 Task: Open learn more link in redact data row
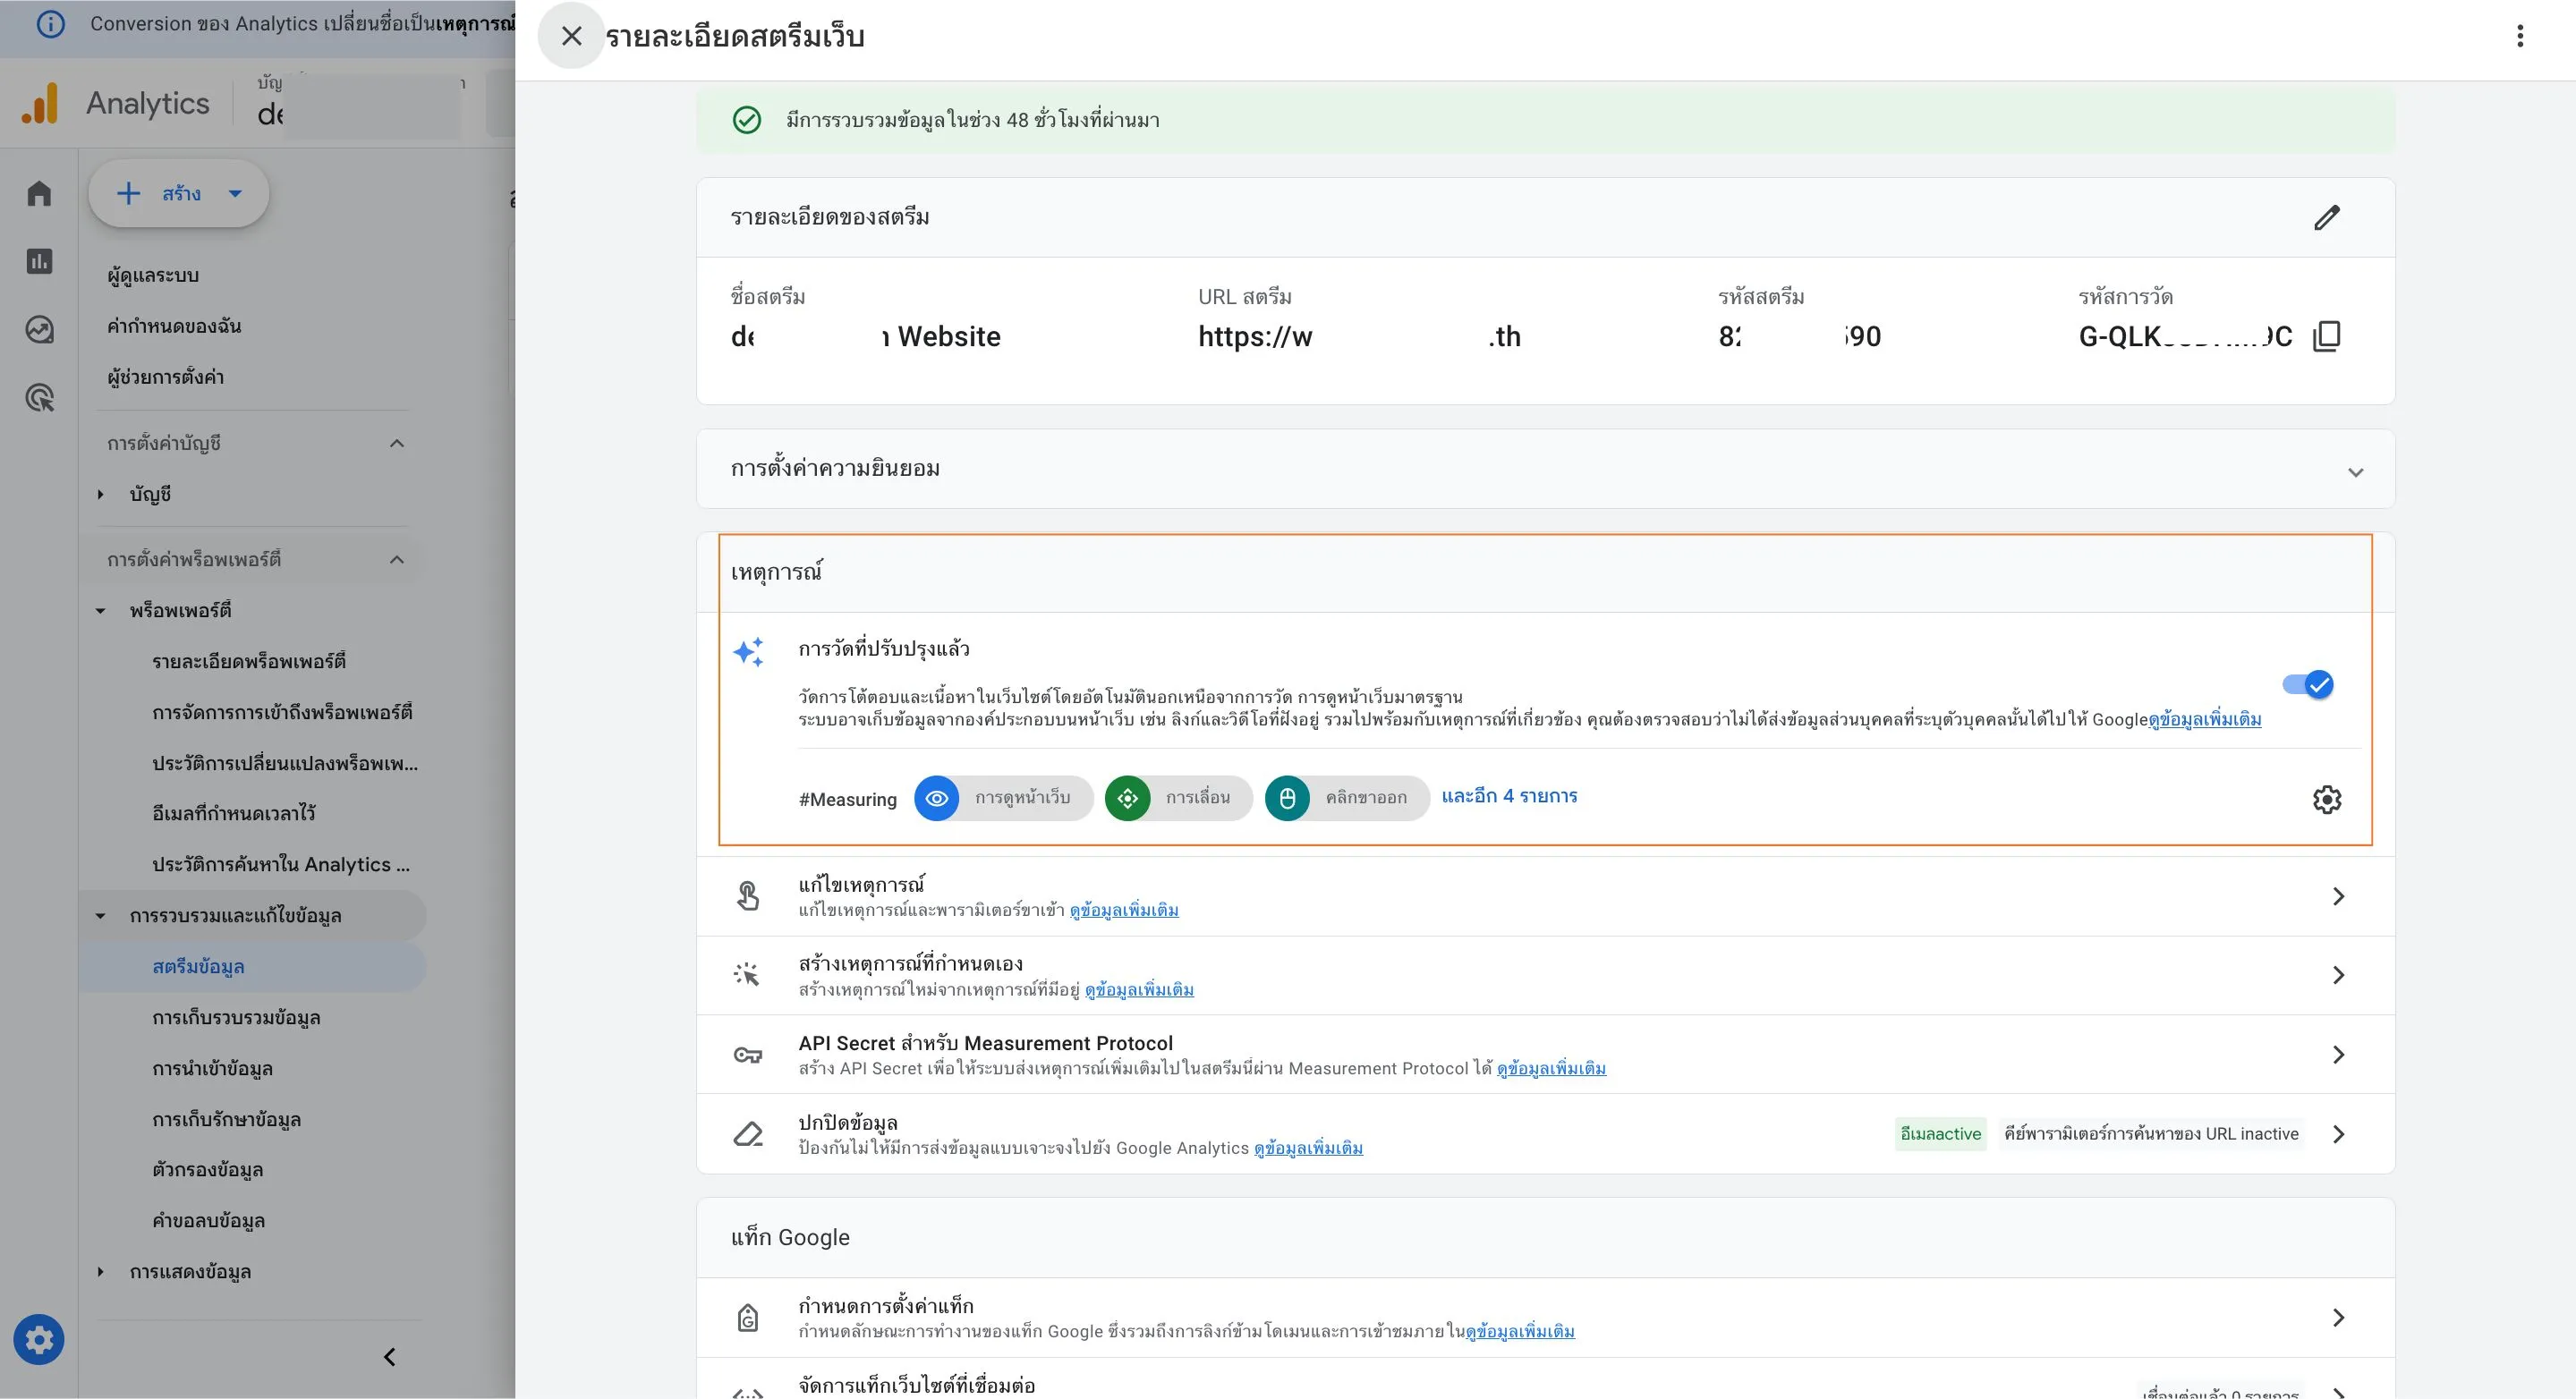click(1308, 1148)
